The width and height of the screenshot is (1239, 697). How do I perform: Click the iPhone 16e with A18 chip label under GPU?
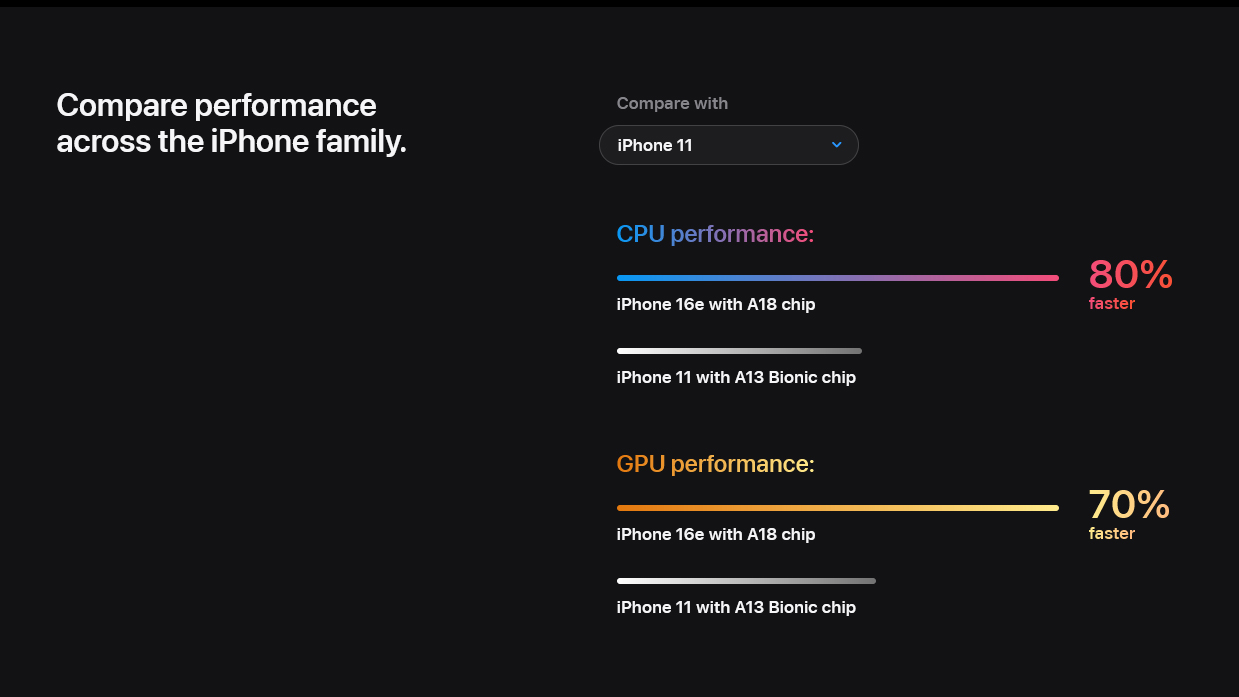tap(716, 534)
